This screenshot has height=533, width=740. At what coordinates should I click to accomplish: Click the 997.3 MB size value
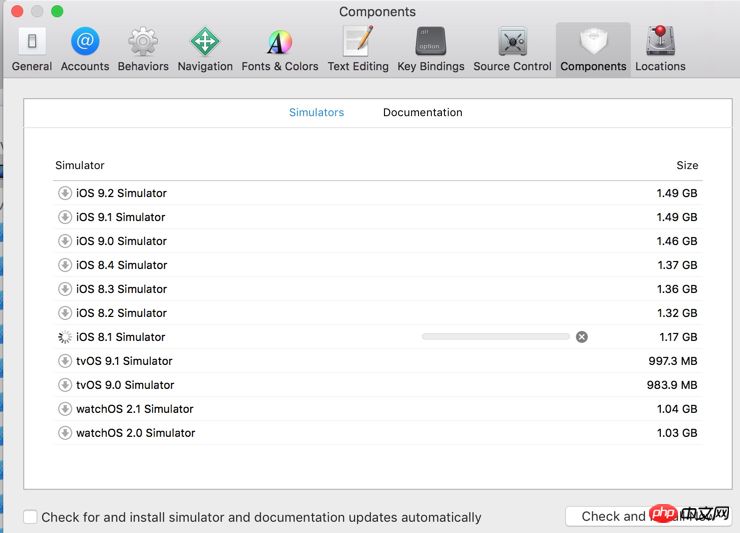click(x=673, y=361)
